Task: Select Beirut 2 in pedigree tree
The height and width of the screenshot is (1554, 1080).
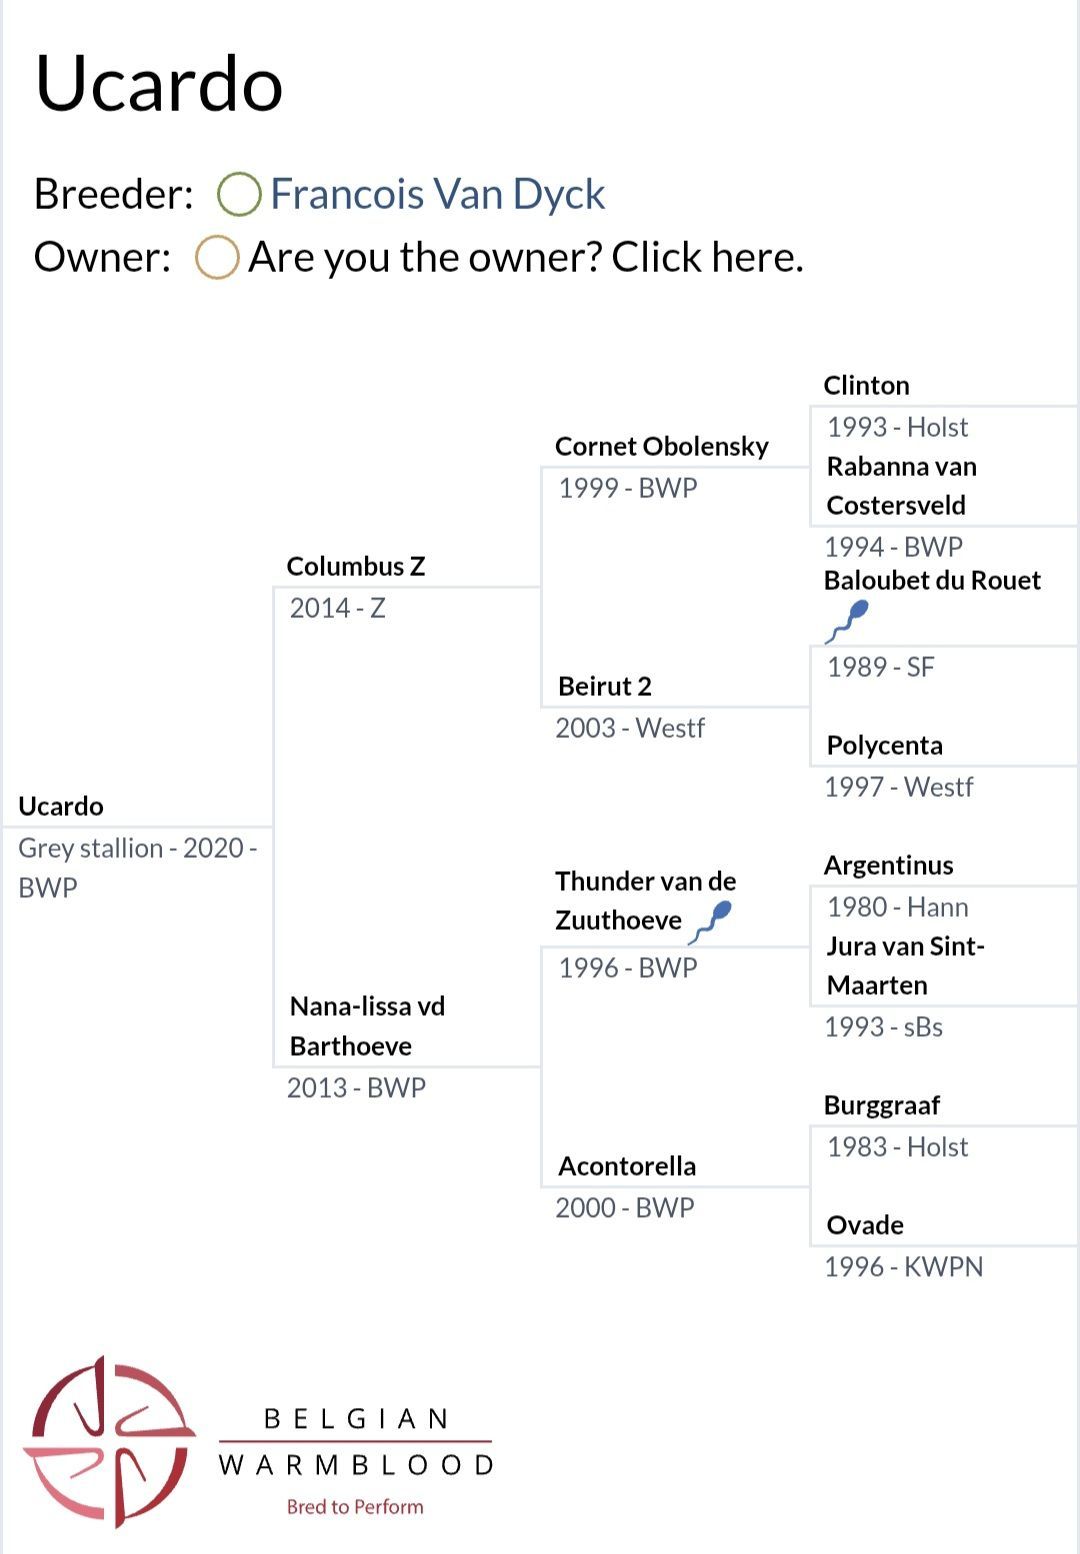Action: (605, 686)
